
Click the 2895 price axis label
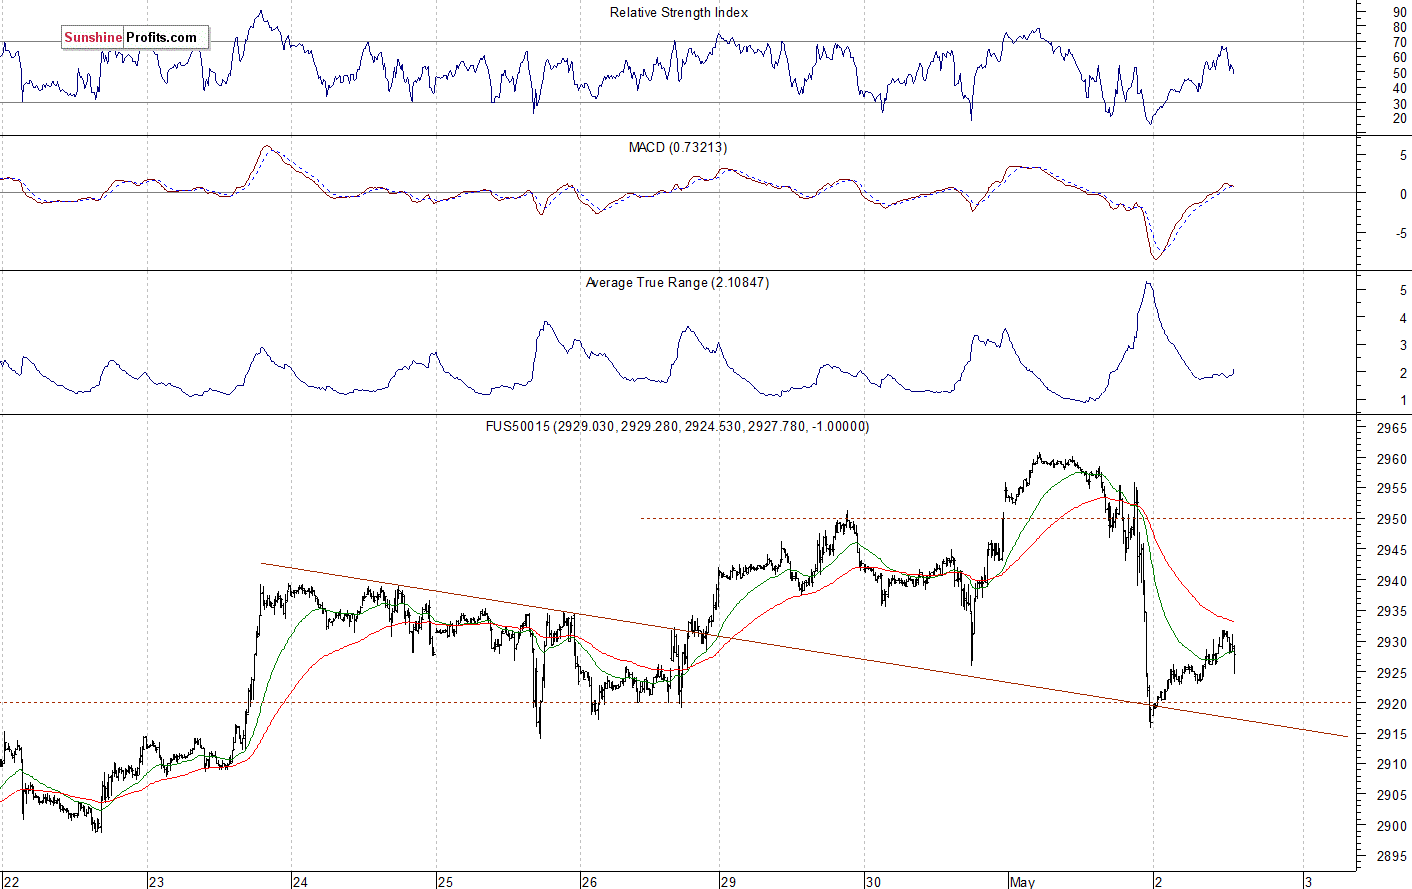click(1391, 856)
